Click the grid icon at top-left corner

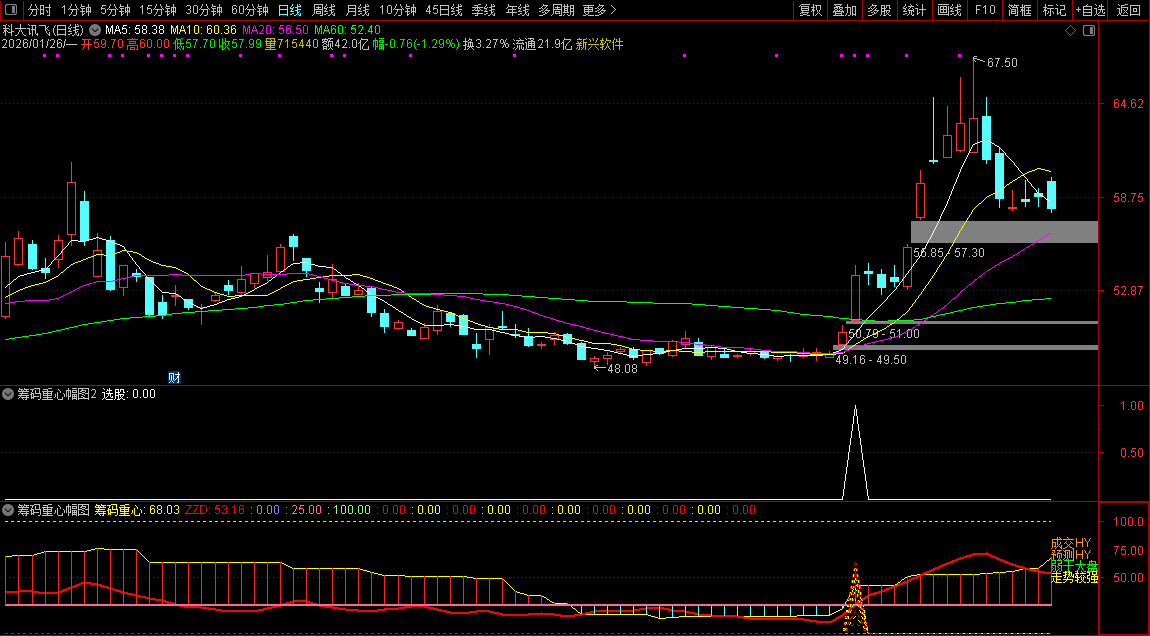point(11,10)
